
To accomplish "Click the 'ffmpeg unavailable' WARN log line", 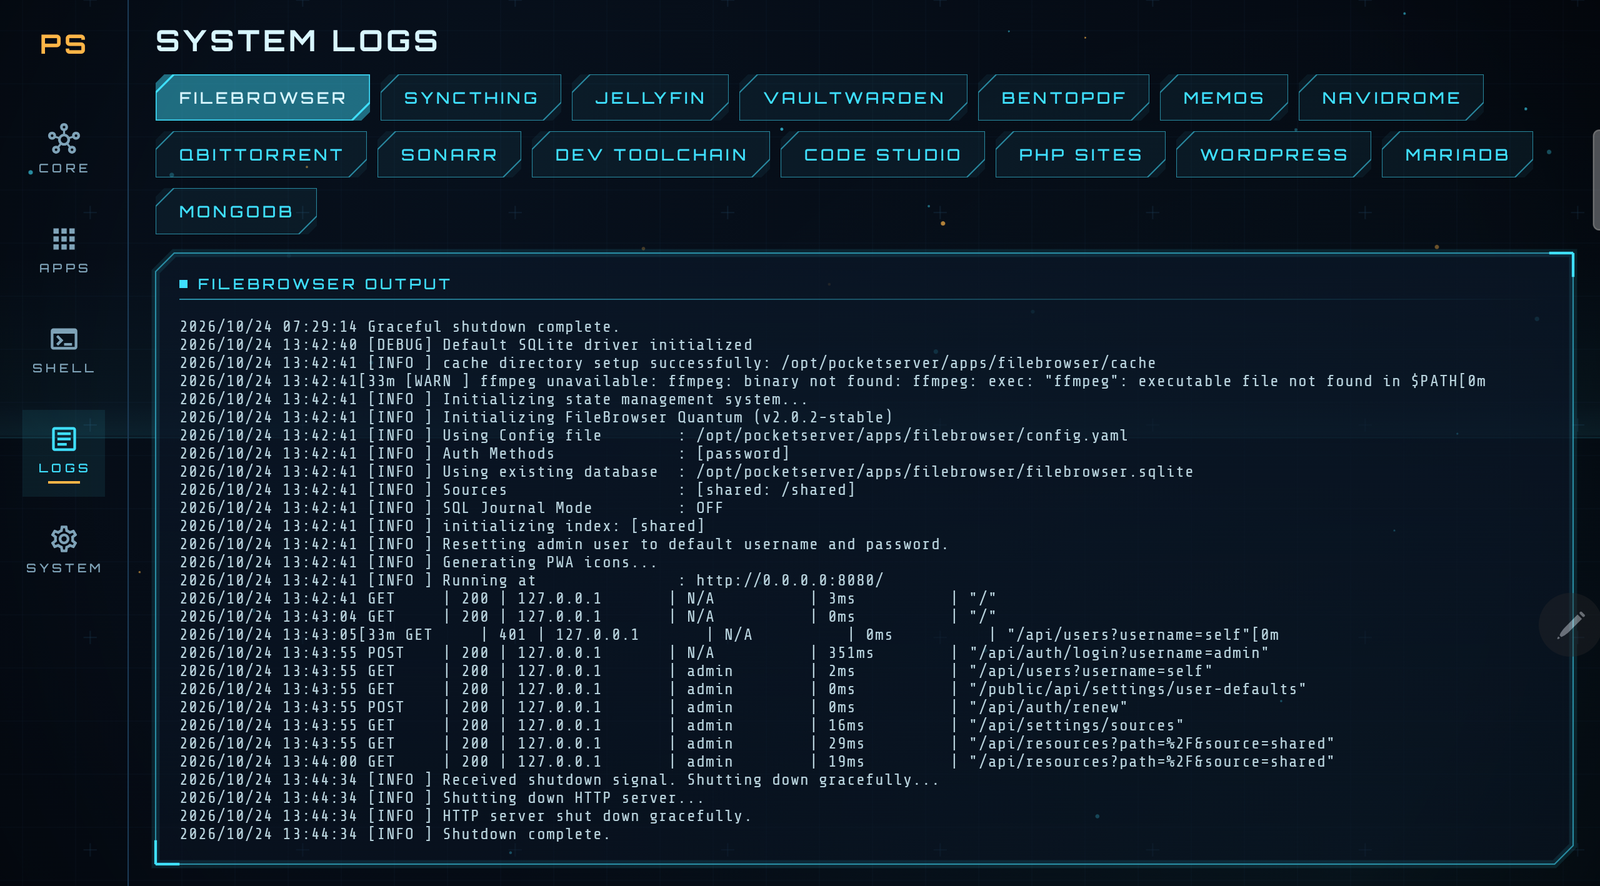I will (x=833, y=381).
